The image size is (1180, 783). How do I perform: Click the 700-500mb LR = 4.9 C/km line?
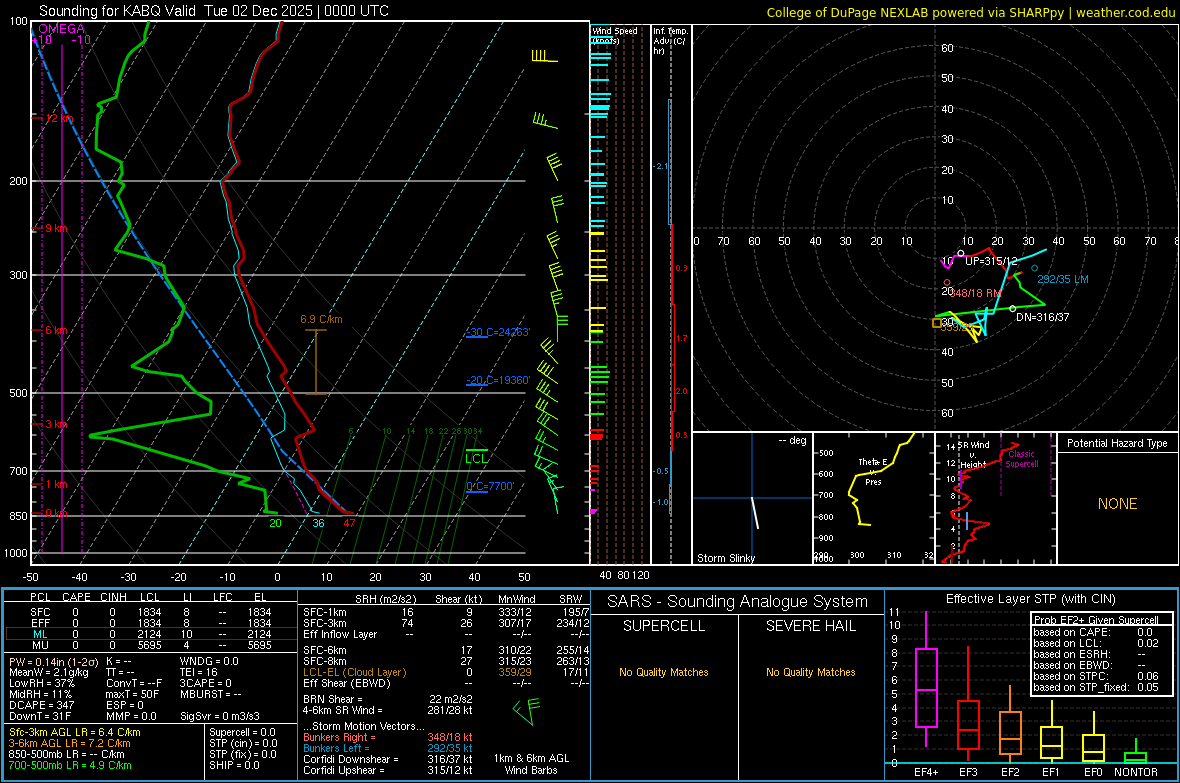pyautogui.click(x=70, y=765)
